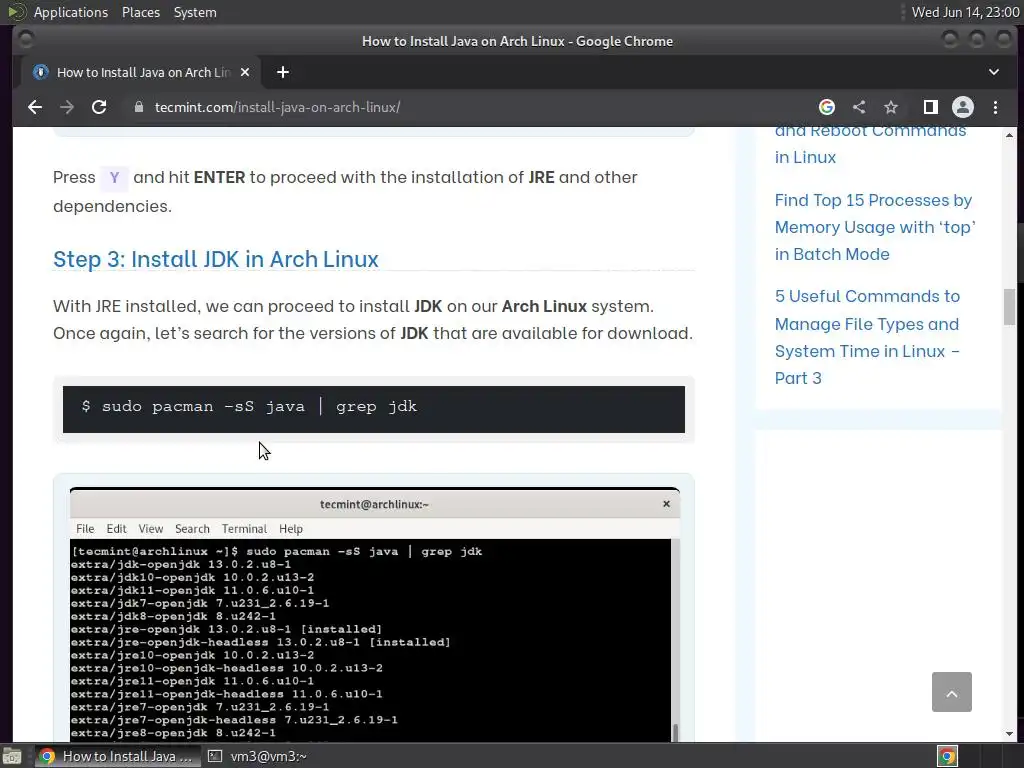The width and height of the screenshot is (1024, 768).
Task: Open the System menu
Action: click(x=195, y=12)
